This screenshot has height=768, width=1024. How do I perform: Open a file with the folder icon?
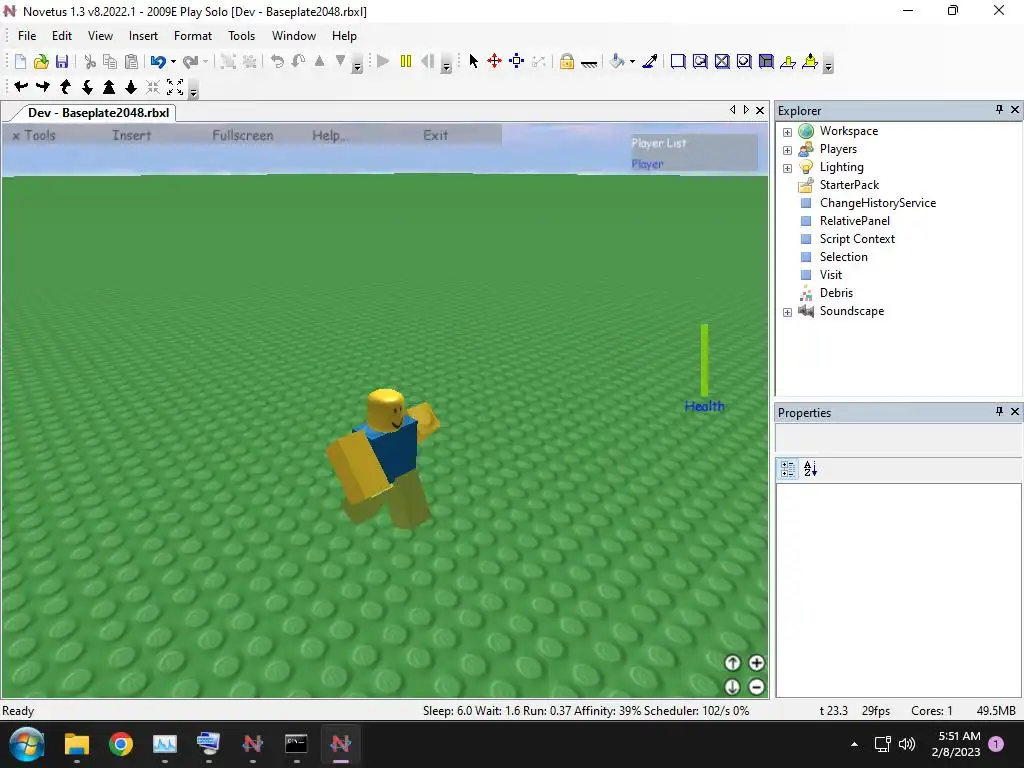click(41, 61)
